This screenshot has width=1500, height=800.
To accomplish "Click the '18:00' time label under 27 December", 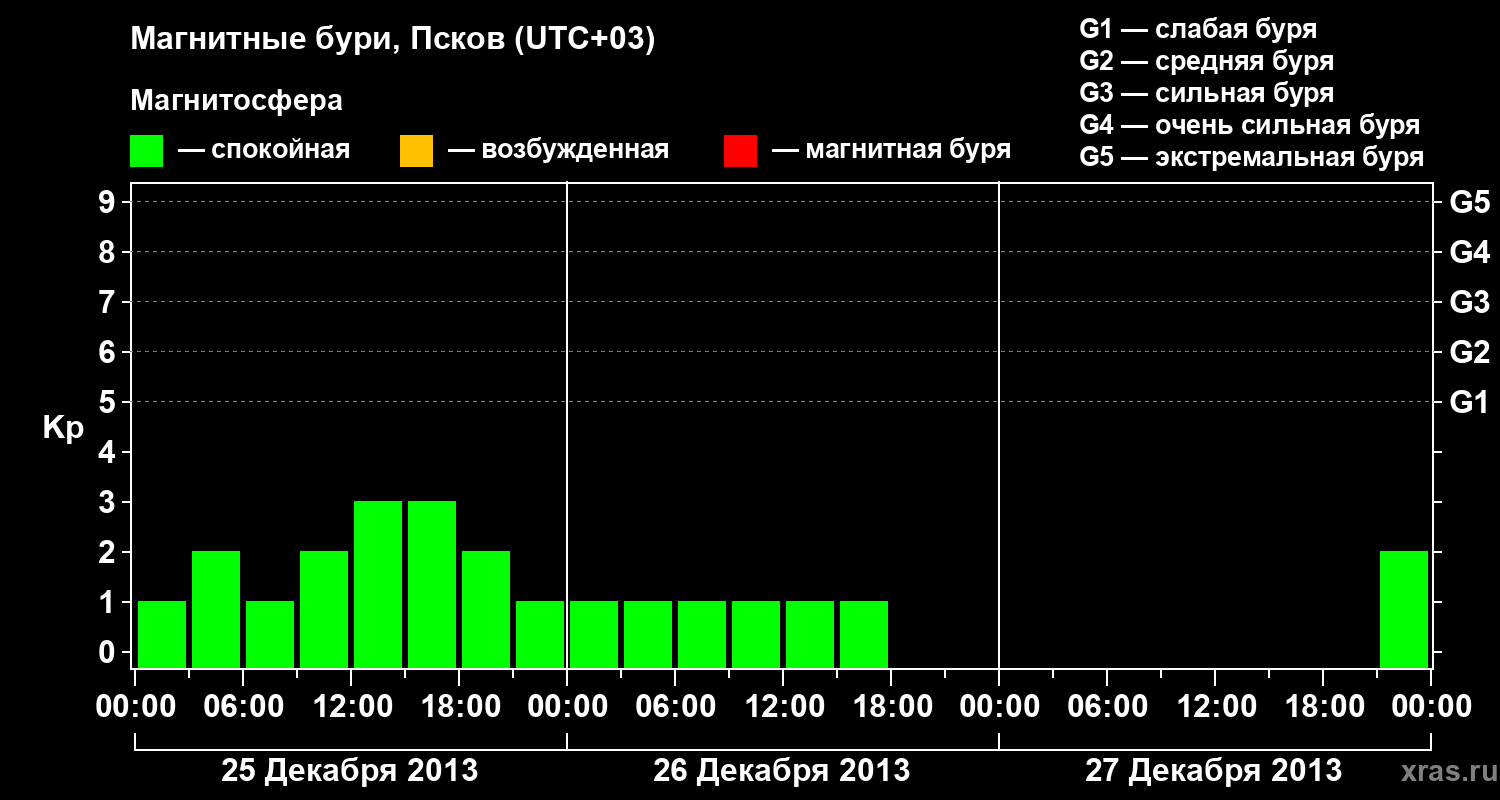I will tap(1323, 707).
